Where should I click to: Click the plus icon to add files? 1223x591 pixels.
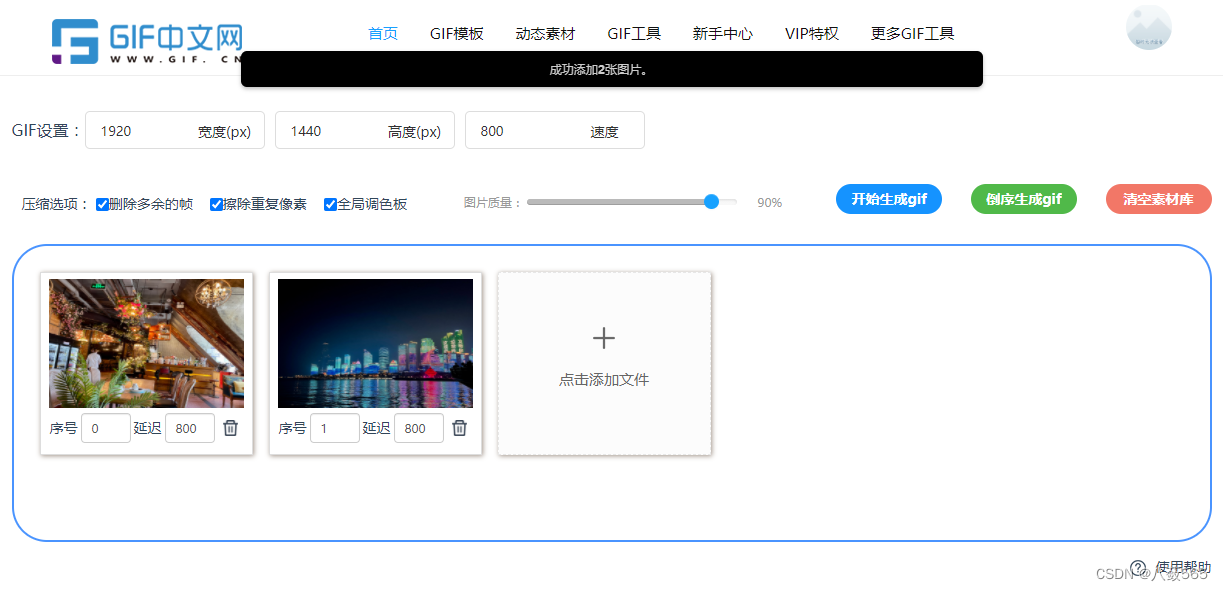click(x=603, y=338)
